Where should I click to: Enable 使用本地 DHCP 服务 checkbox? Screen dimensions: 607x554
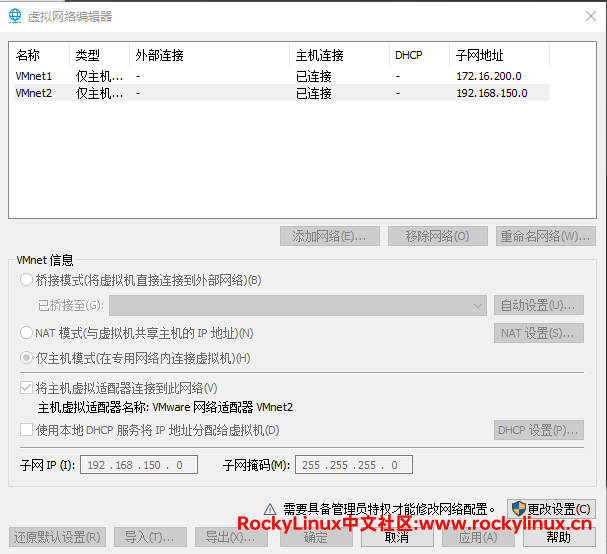[x=27, y=430]
